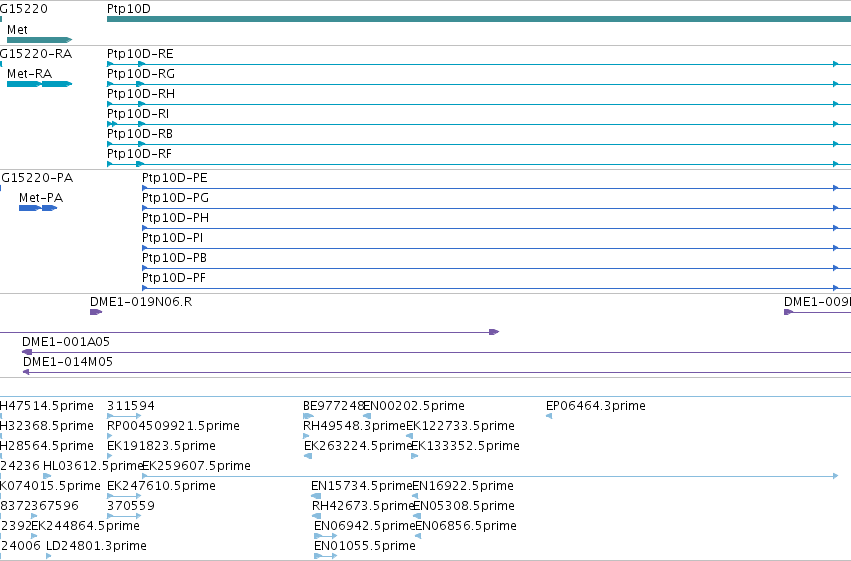Select the Ptp10D-RB transcript label
851x561 pixels.
pos(139,134)
